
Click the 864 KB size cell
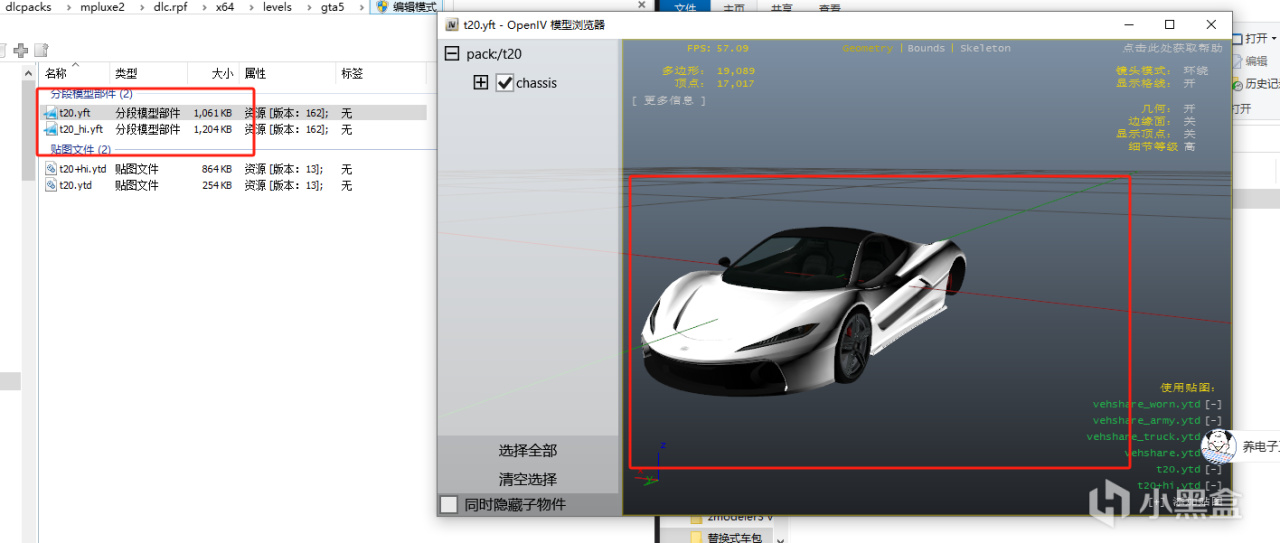[x=216, y=170]
